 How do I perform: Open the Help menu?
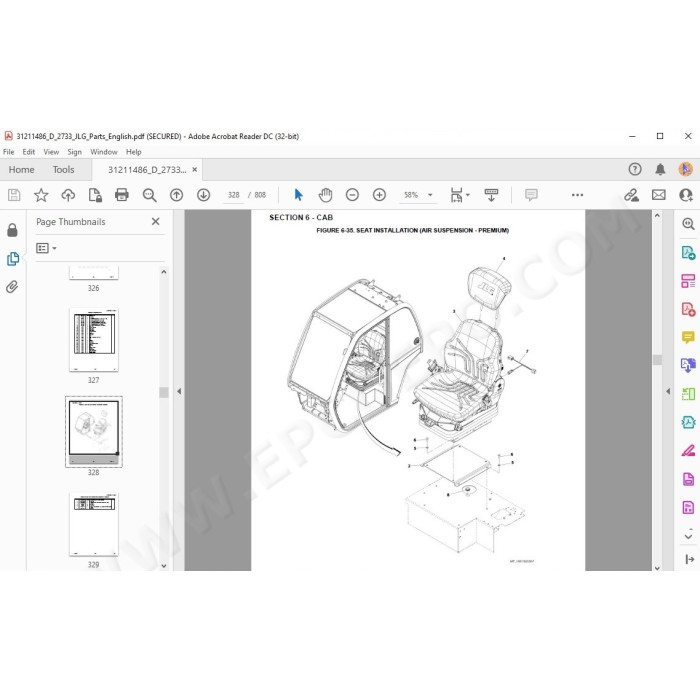[133, 152]
